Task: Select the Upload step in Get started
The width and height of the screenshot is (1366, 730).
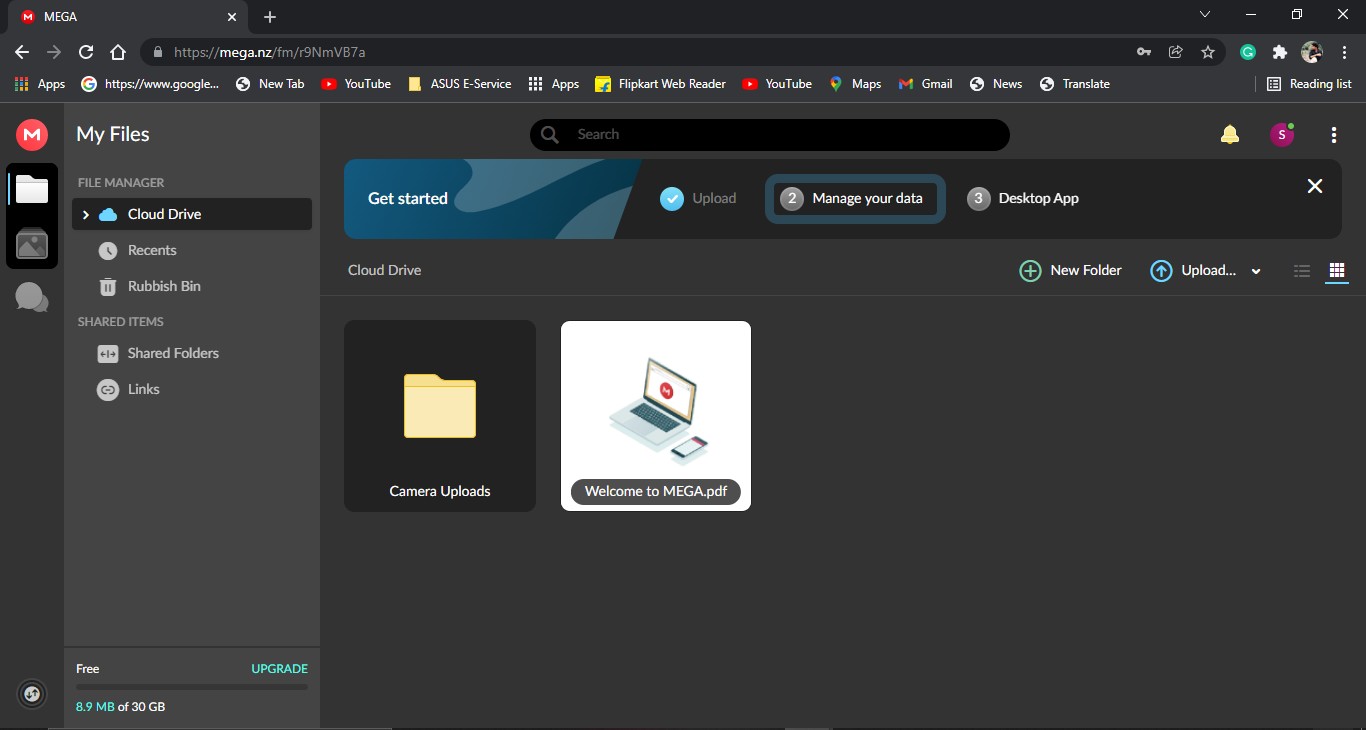Action: (698, 198)
